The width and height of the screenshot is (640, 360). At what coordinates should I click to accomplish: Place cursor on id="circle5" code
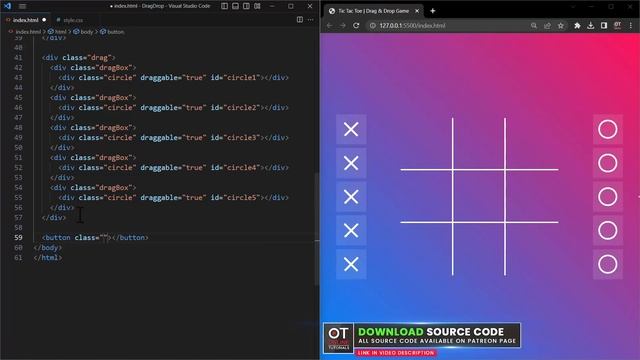235,198
